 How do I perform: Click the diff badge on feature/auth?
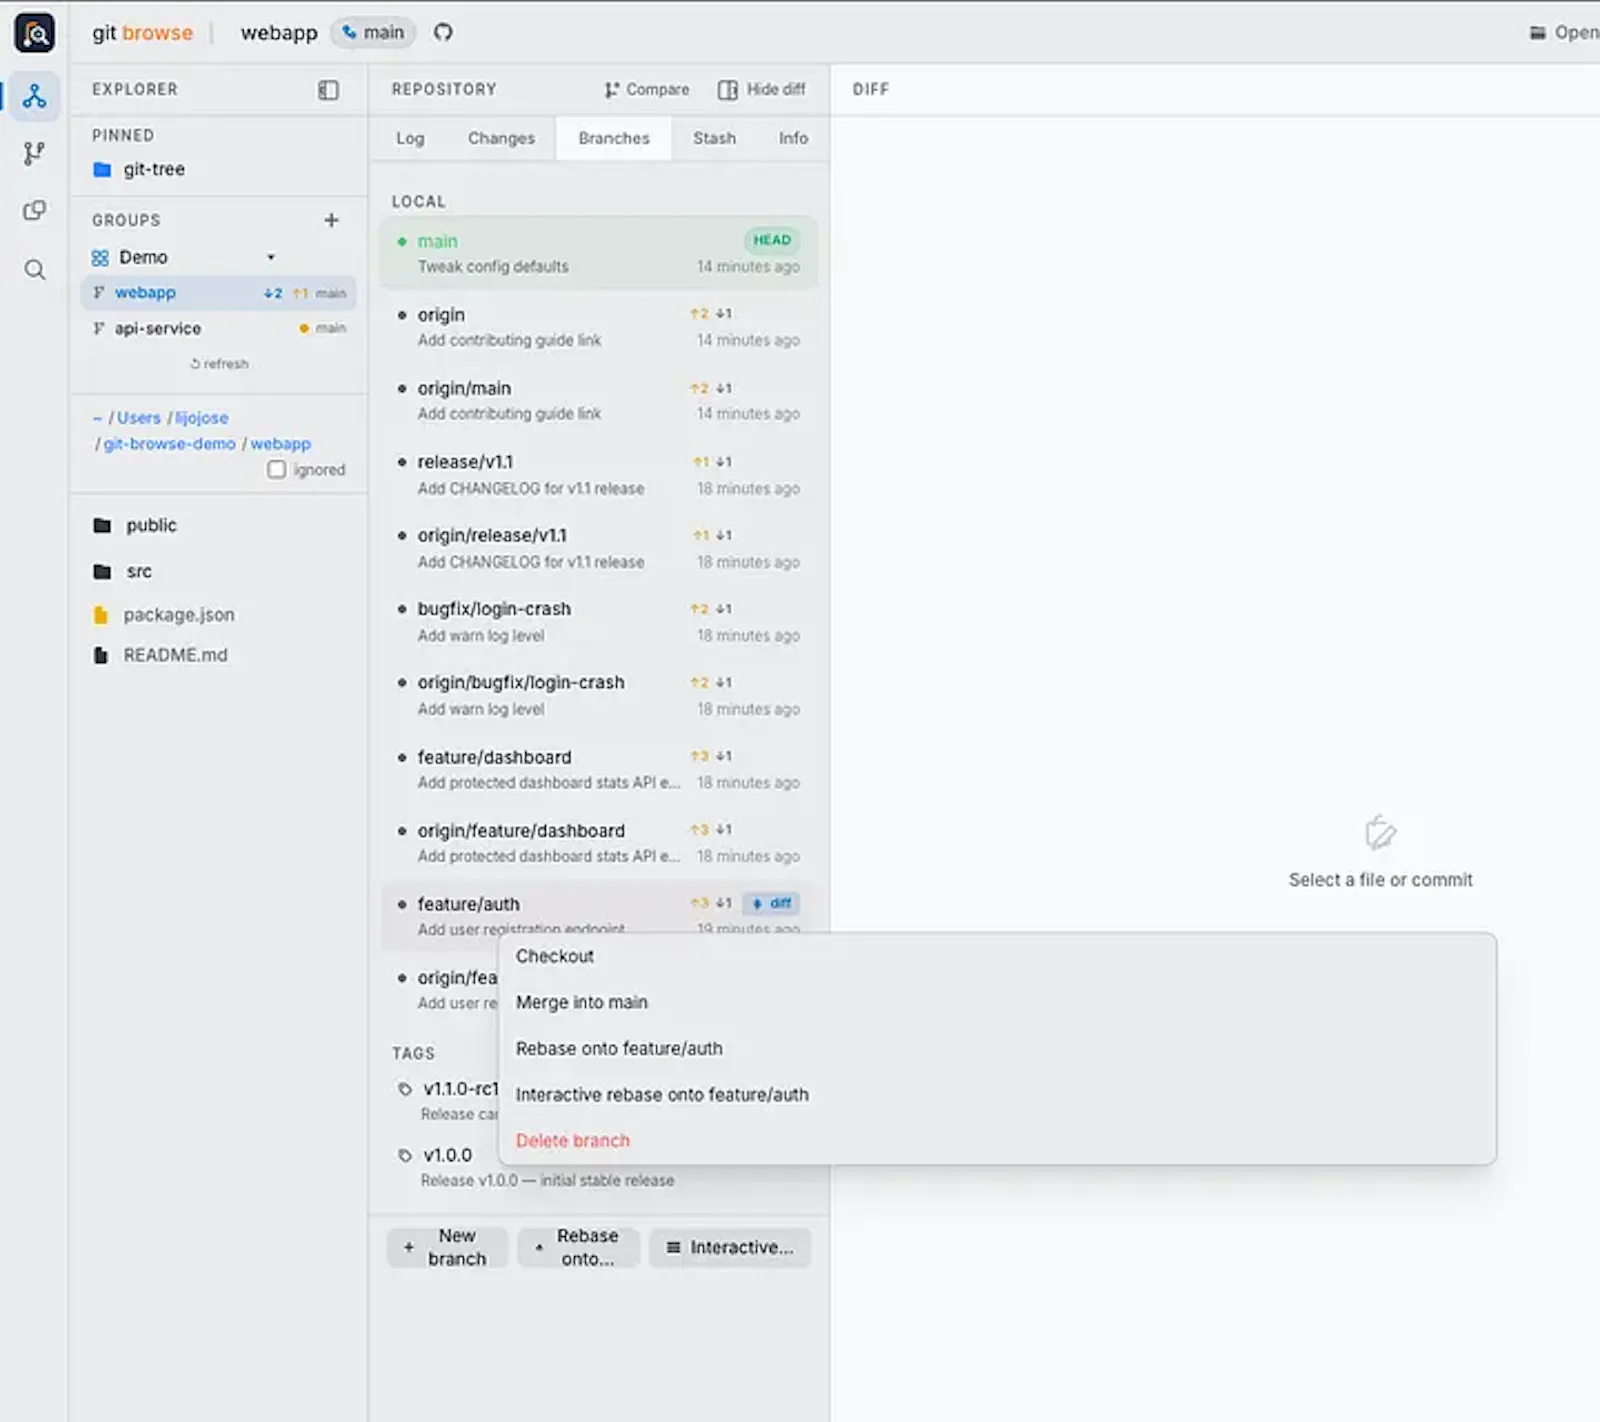[771, 903]
